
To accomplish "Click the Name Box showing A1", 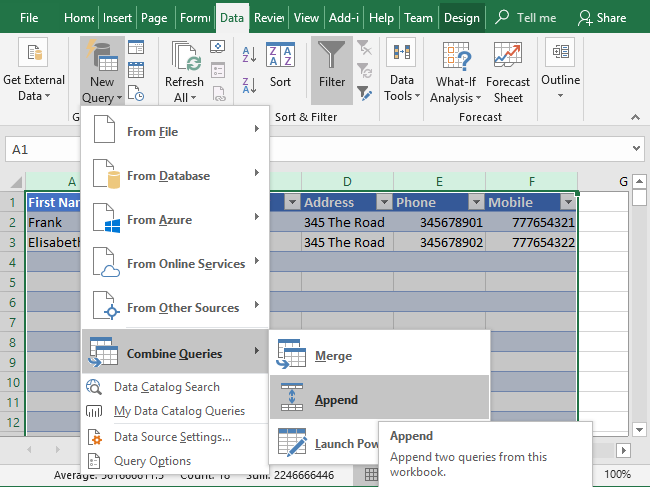I will point(42,149).
